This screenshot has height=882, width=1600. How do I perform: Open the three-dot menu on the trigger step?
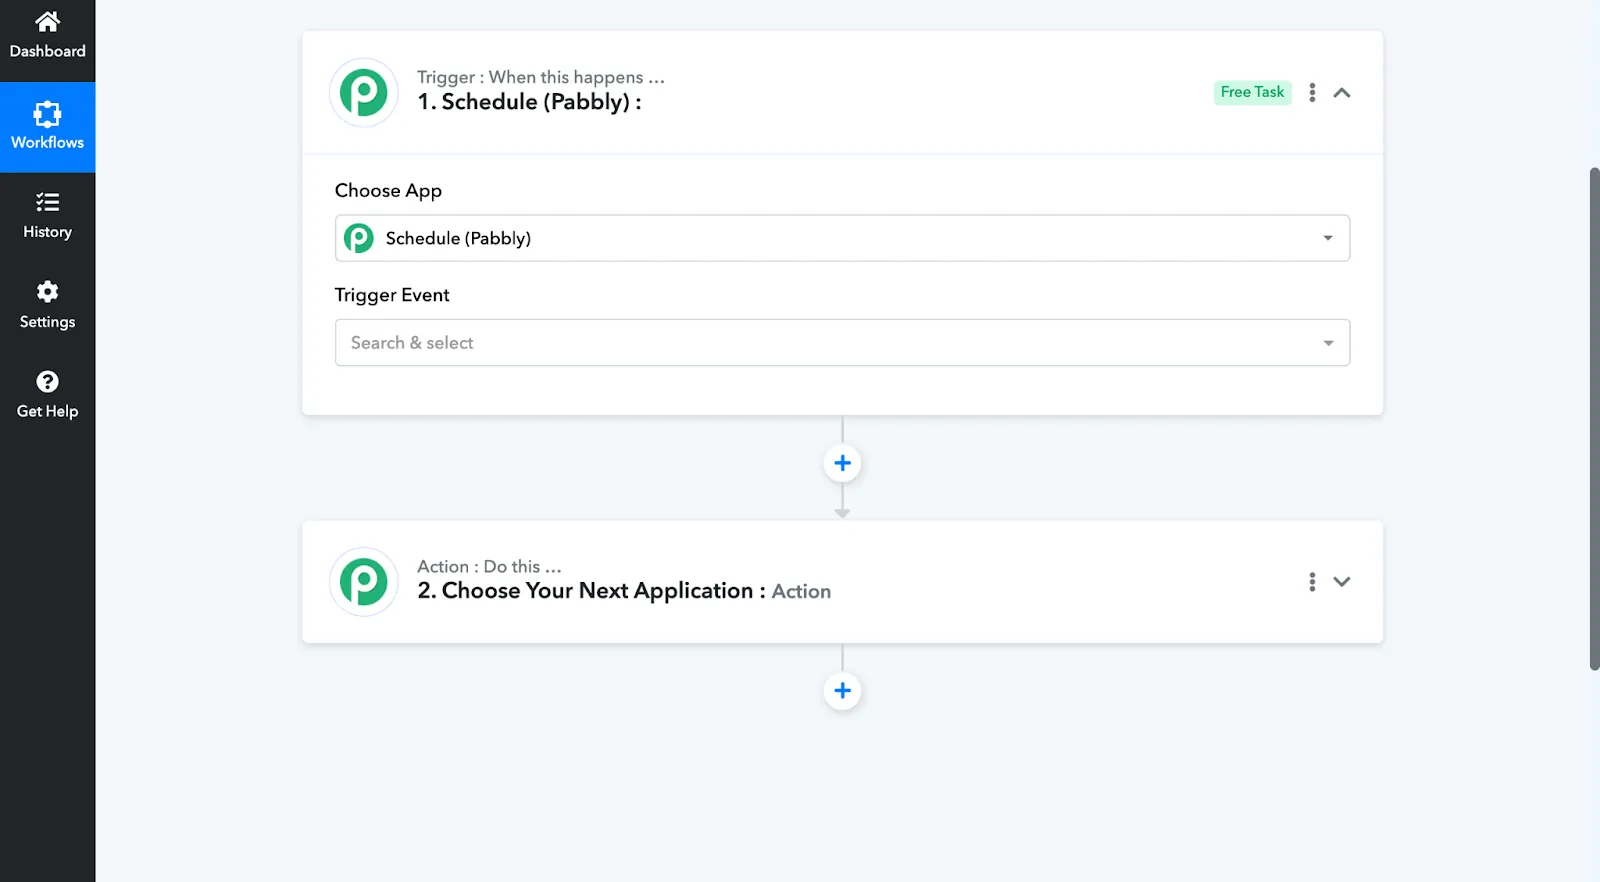coord(1312,92)
